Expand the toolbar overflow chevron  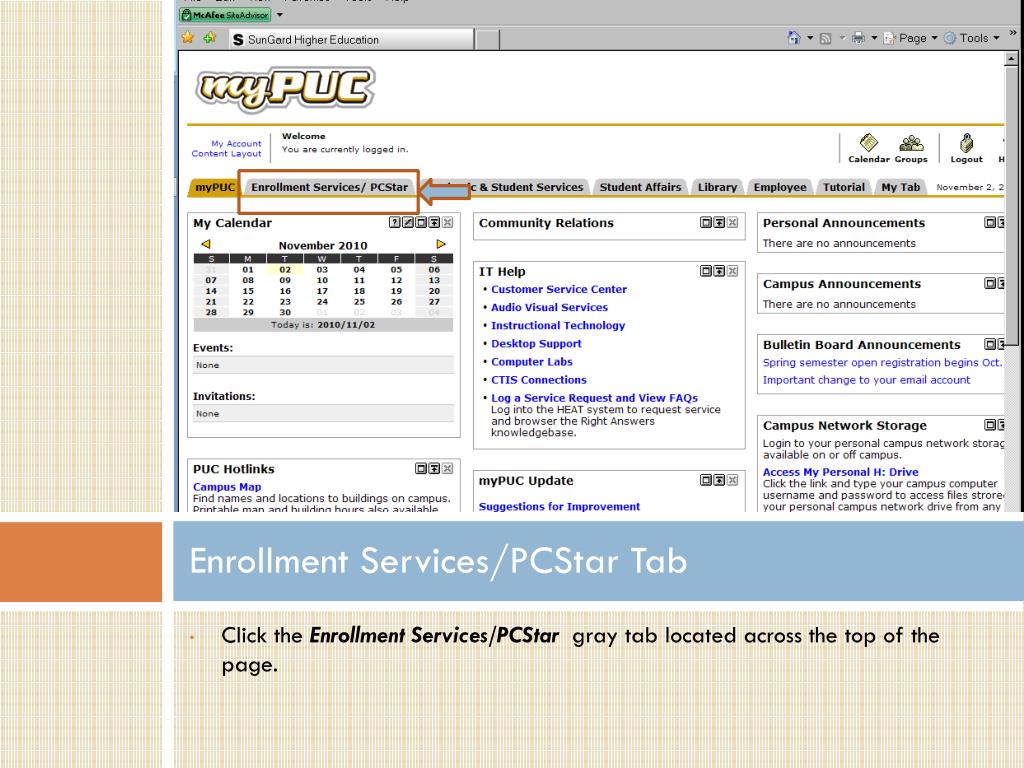click(x=1013, y=32)
